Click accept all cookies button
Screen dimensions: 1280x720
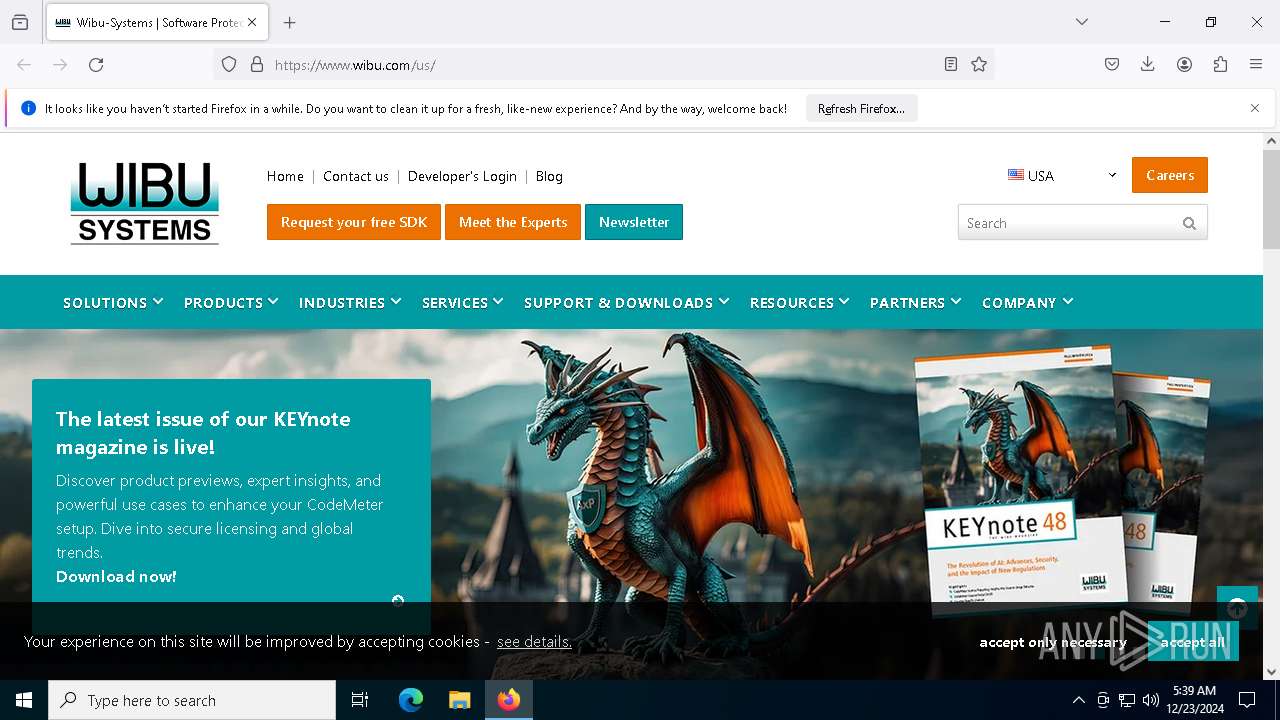[1193, 642]
